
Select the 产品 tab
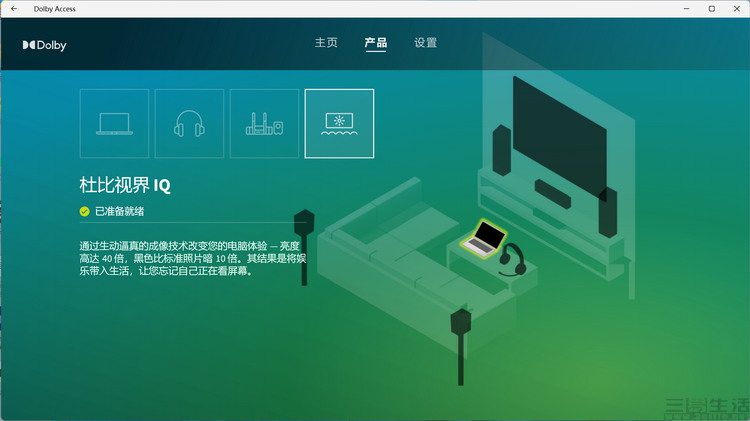(x=376, y=43)
